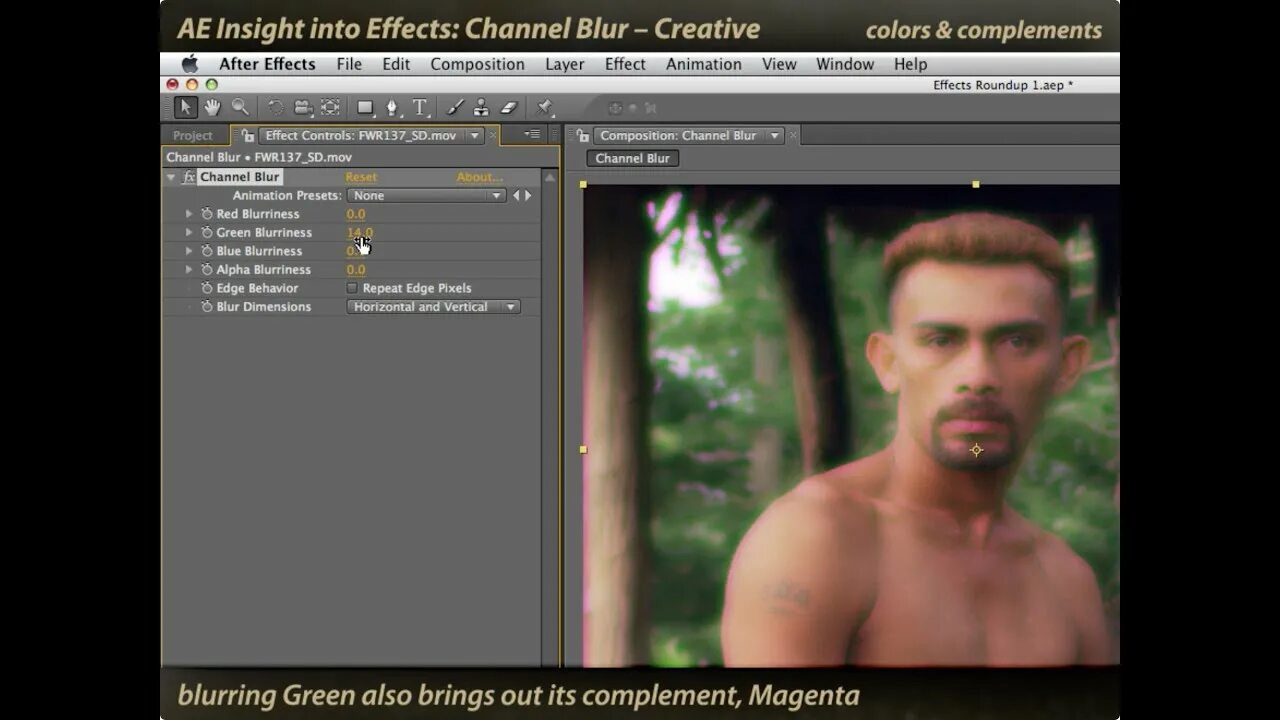Expand Alpha Blurriness property
Screen dimensions: 1280x720
189,270
